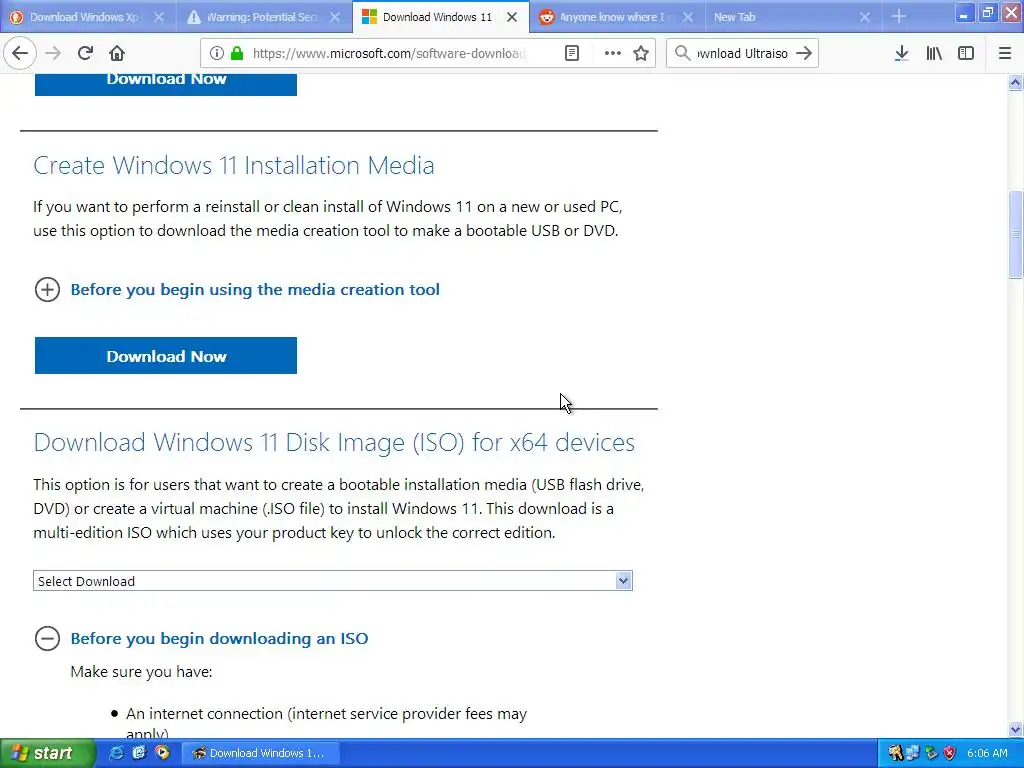Open the Downloads panel arrow
The image size is (1024, 768).
tap(901, 54)
